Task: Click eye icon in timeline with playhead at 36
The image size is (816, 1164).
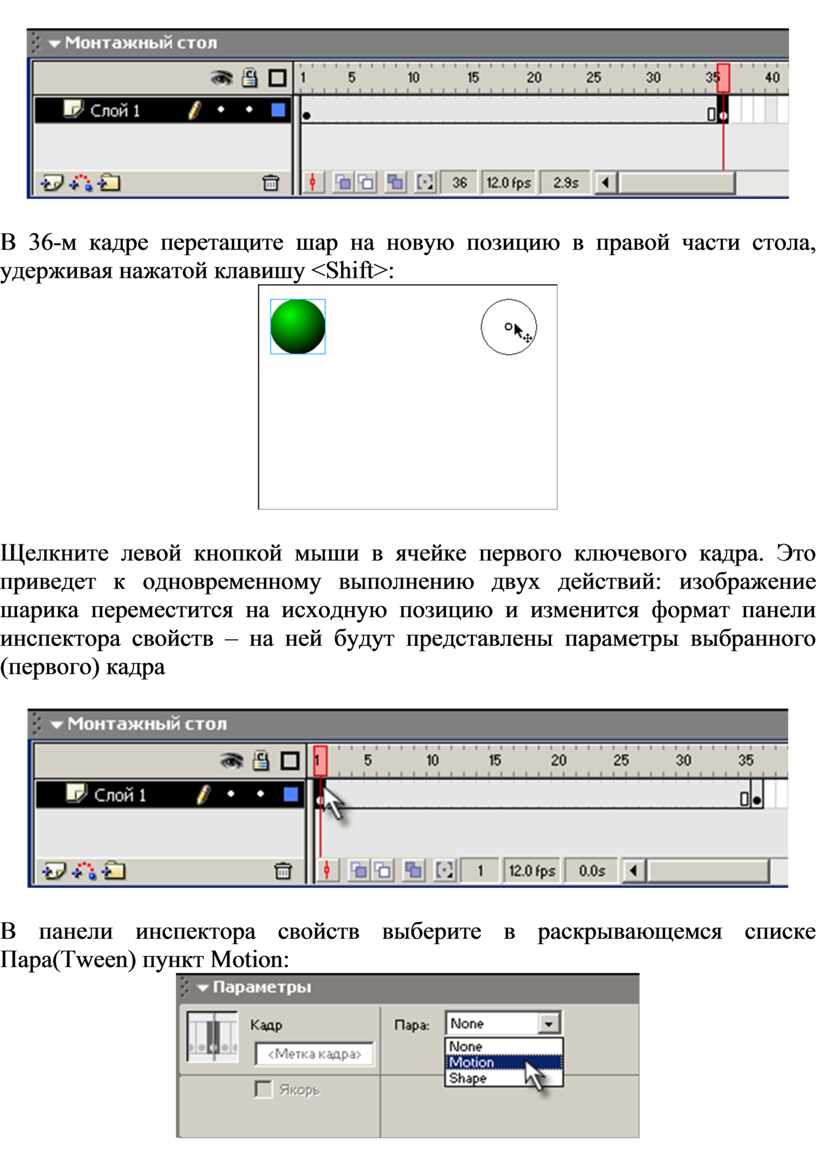Action: [x=221, y=77]
